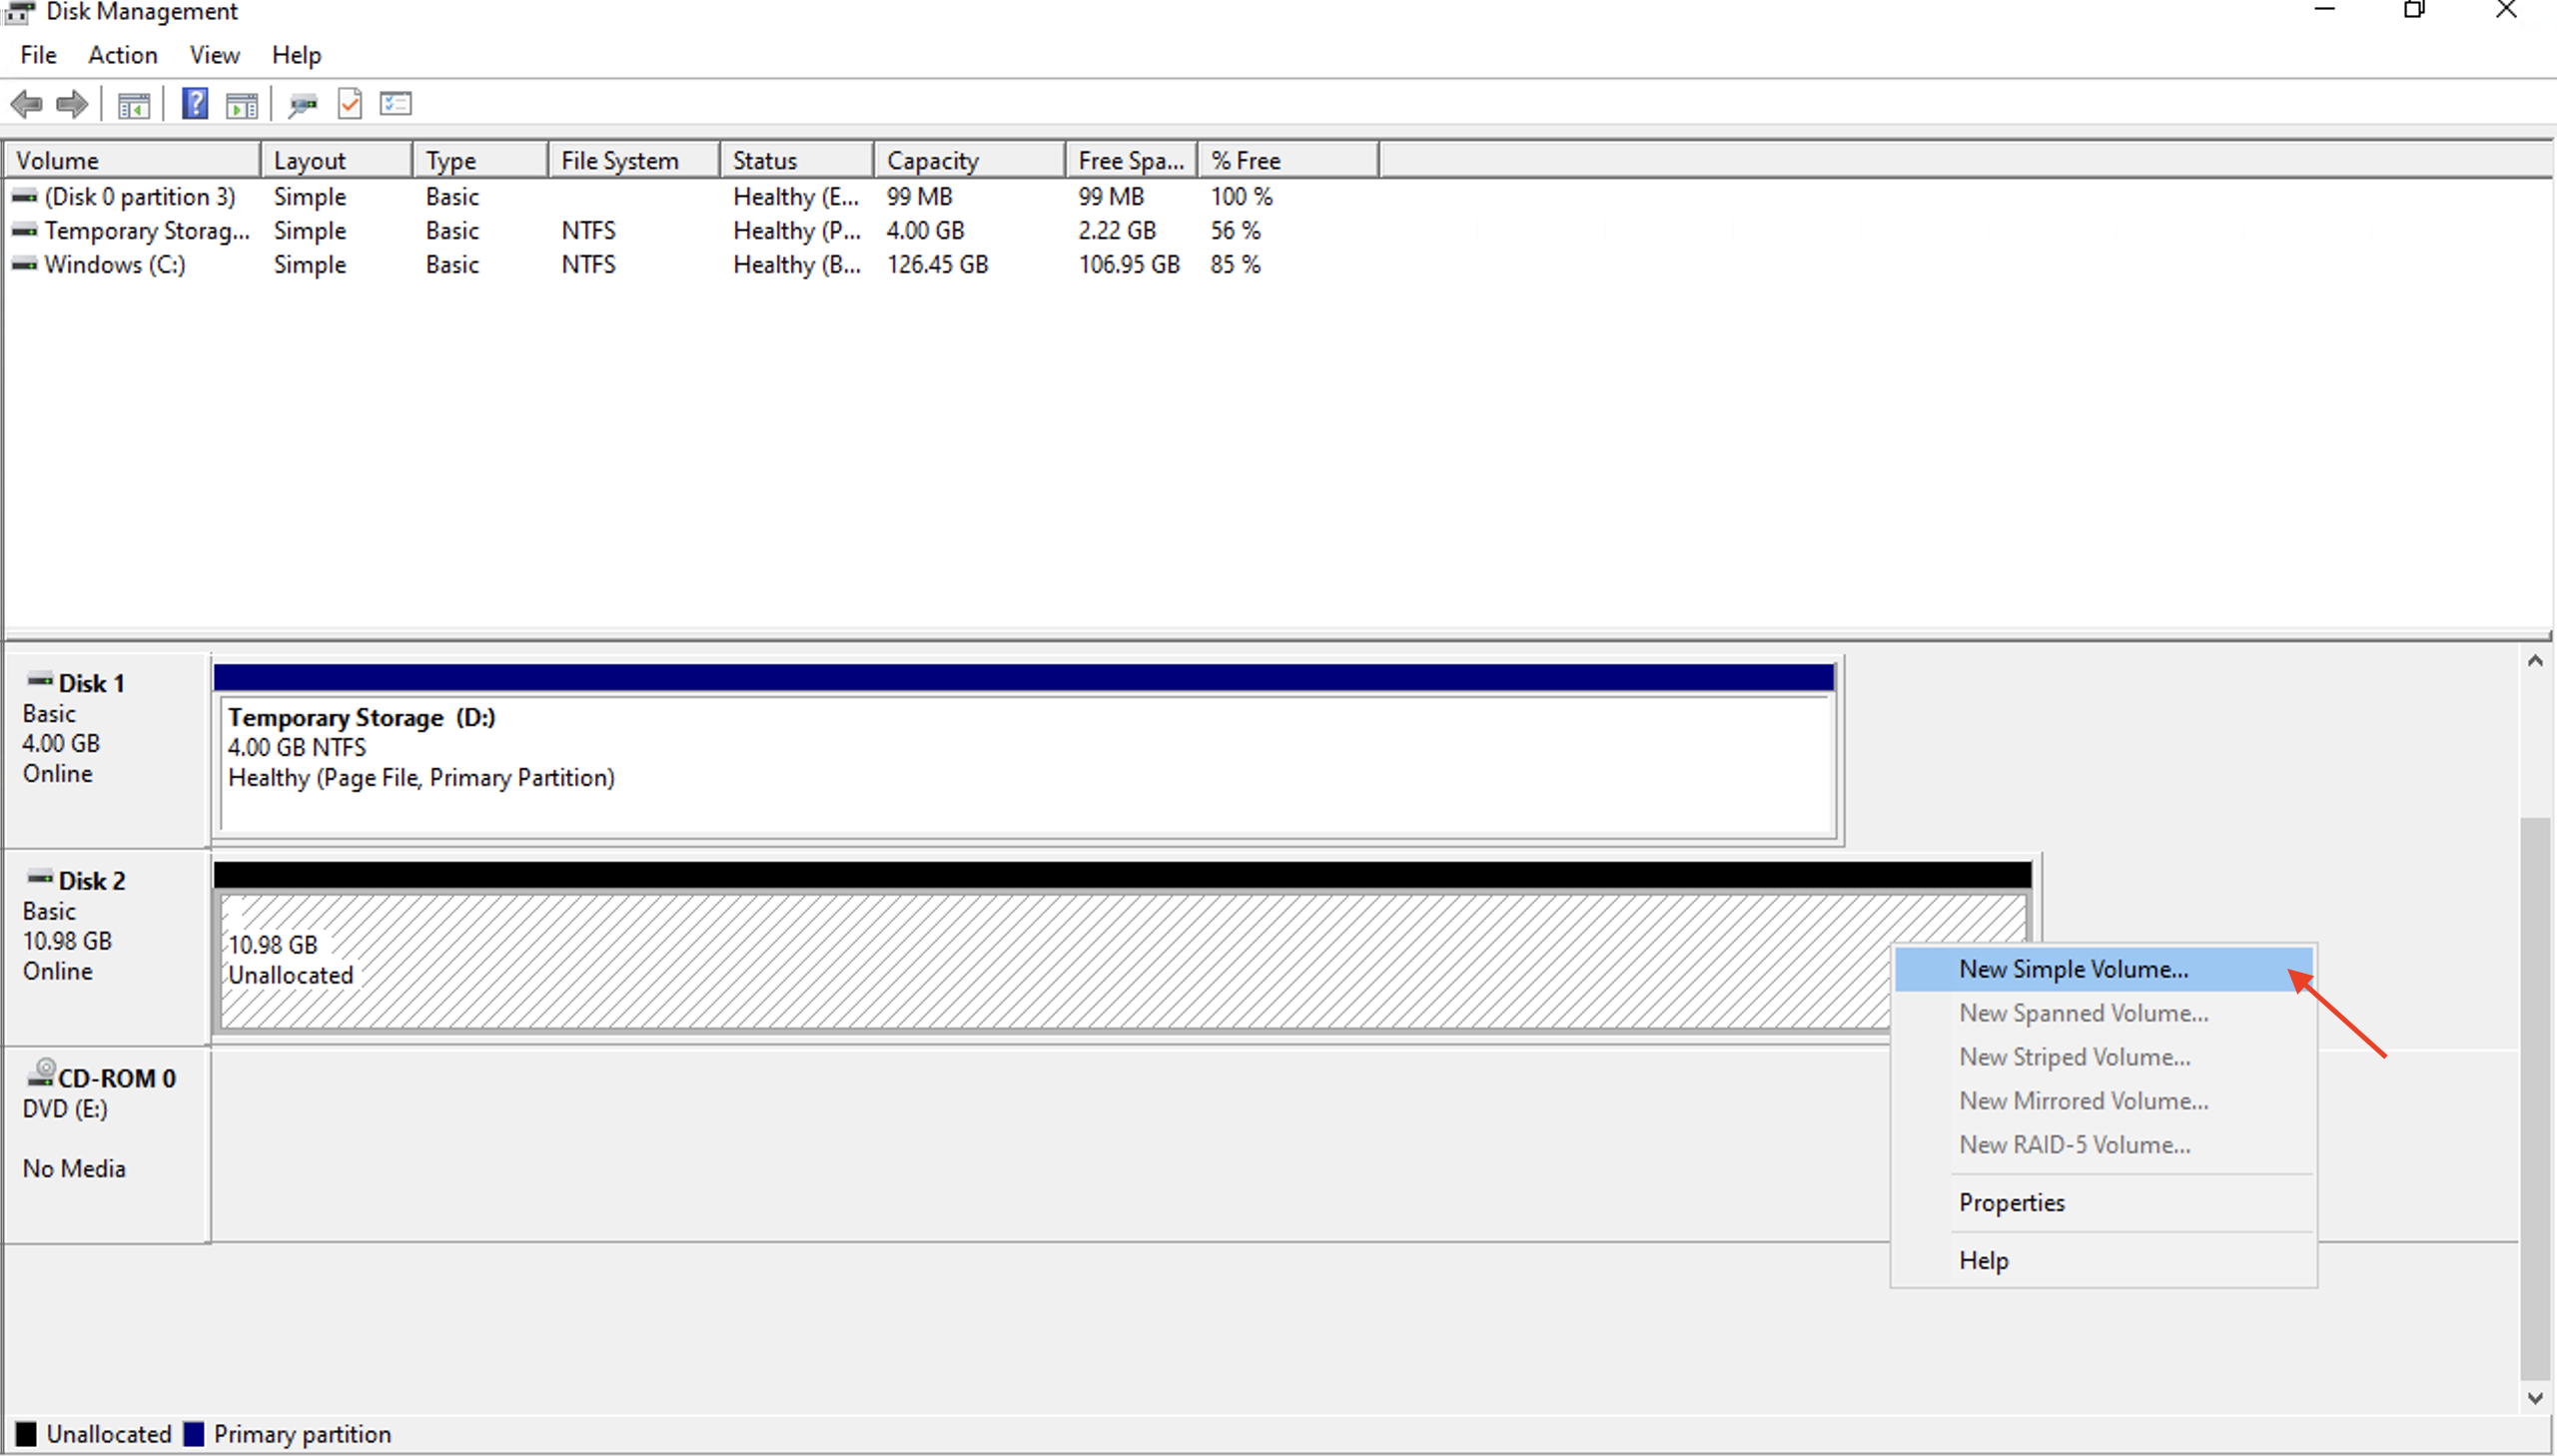
Task: Toggle Show/Hide Console Tree toolbar icon
Action: (x=133, y=104)
